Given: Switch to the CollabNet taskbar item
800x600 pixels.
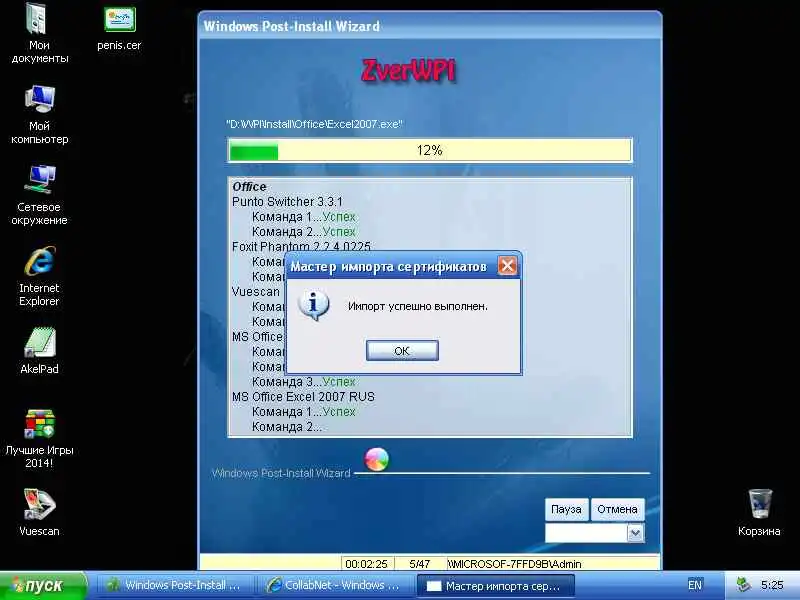Looking at the screenshot, I should pos(335,585).
